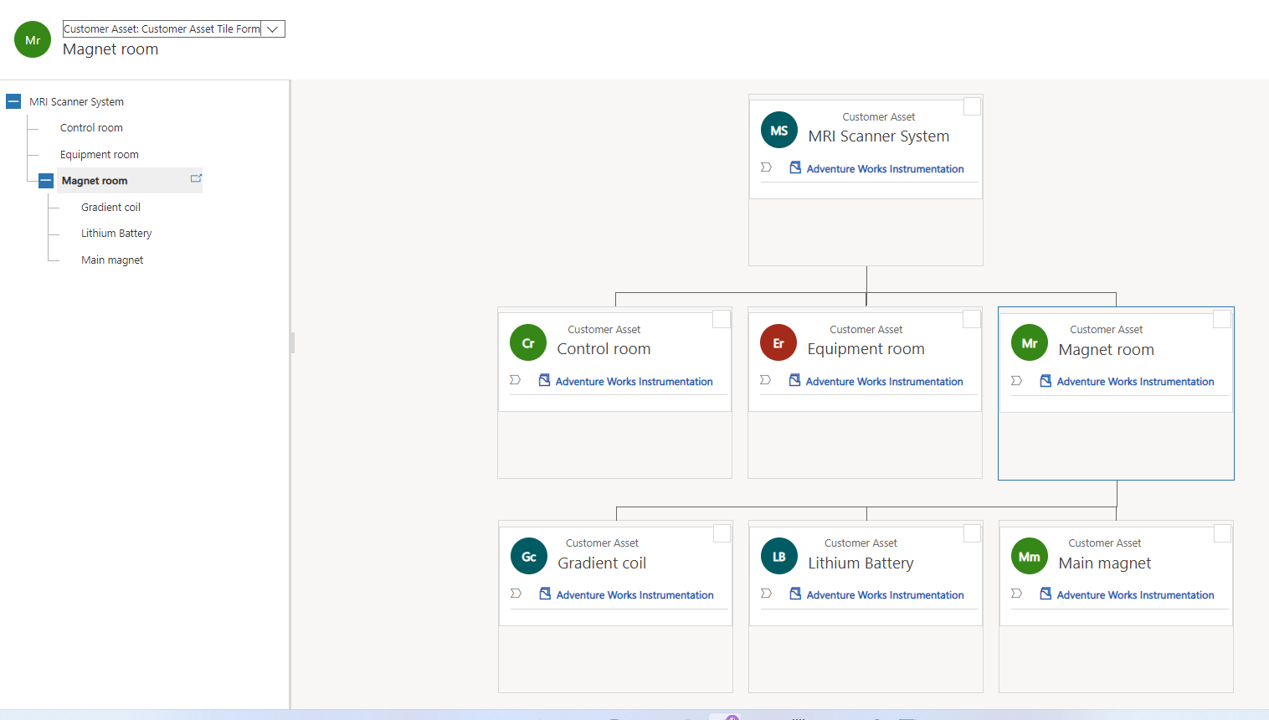1269x720 pixels.
Task: Check the Main magnet tile checkbox
Action: [x=1222, y=534]
